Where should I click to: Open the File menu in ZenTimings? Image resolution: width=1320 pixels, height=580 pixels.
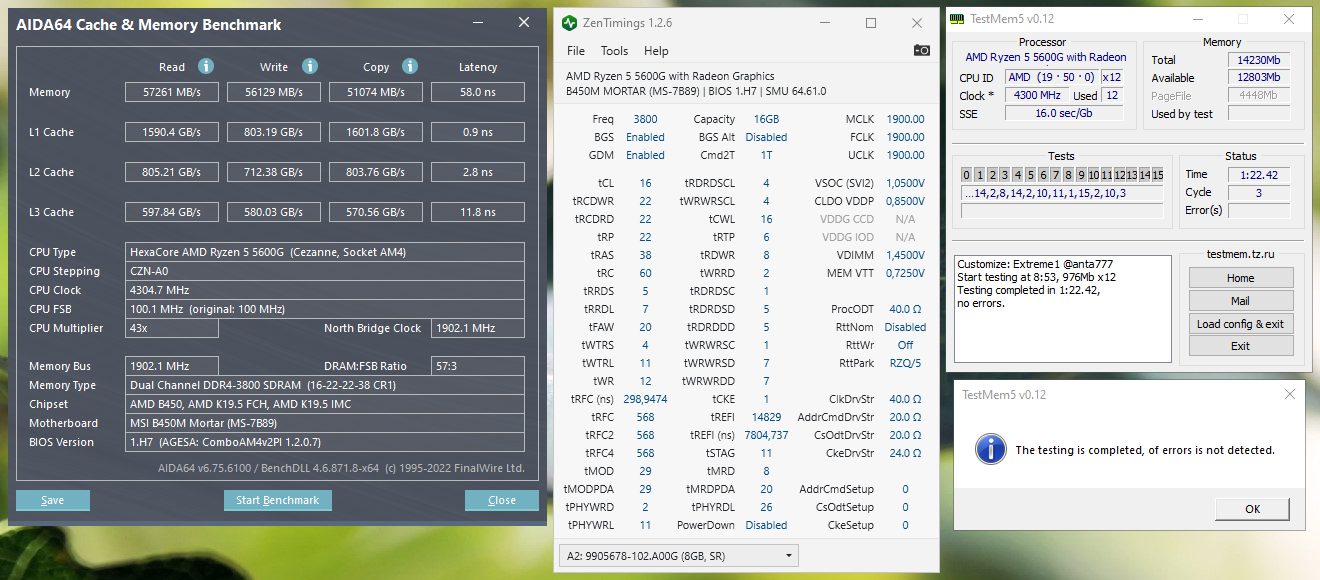click(x=576, y=51)
